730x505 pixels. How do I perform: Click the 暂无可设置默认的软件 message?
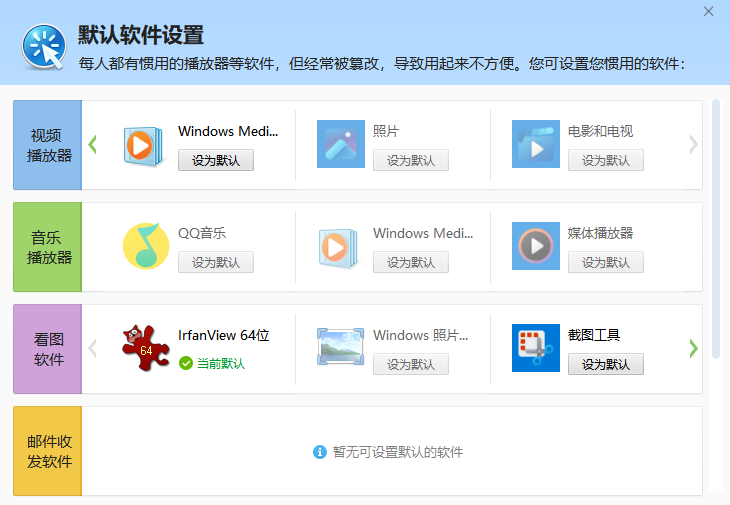coord(398,452)
